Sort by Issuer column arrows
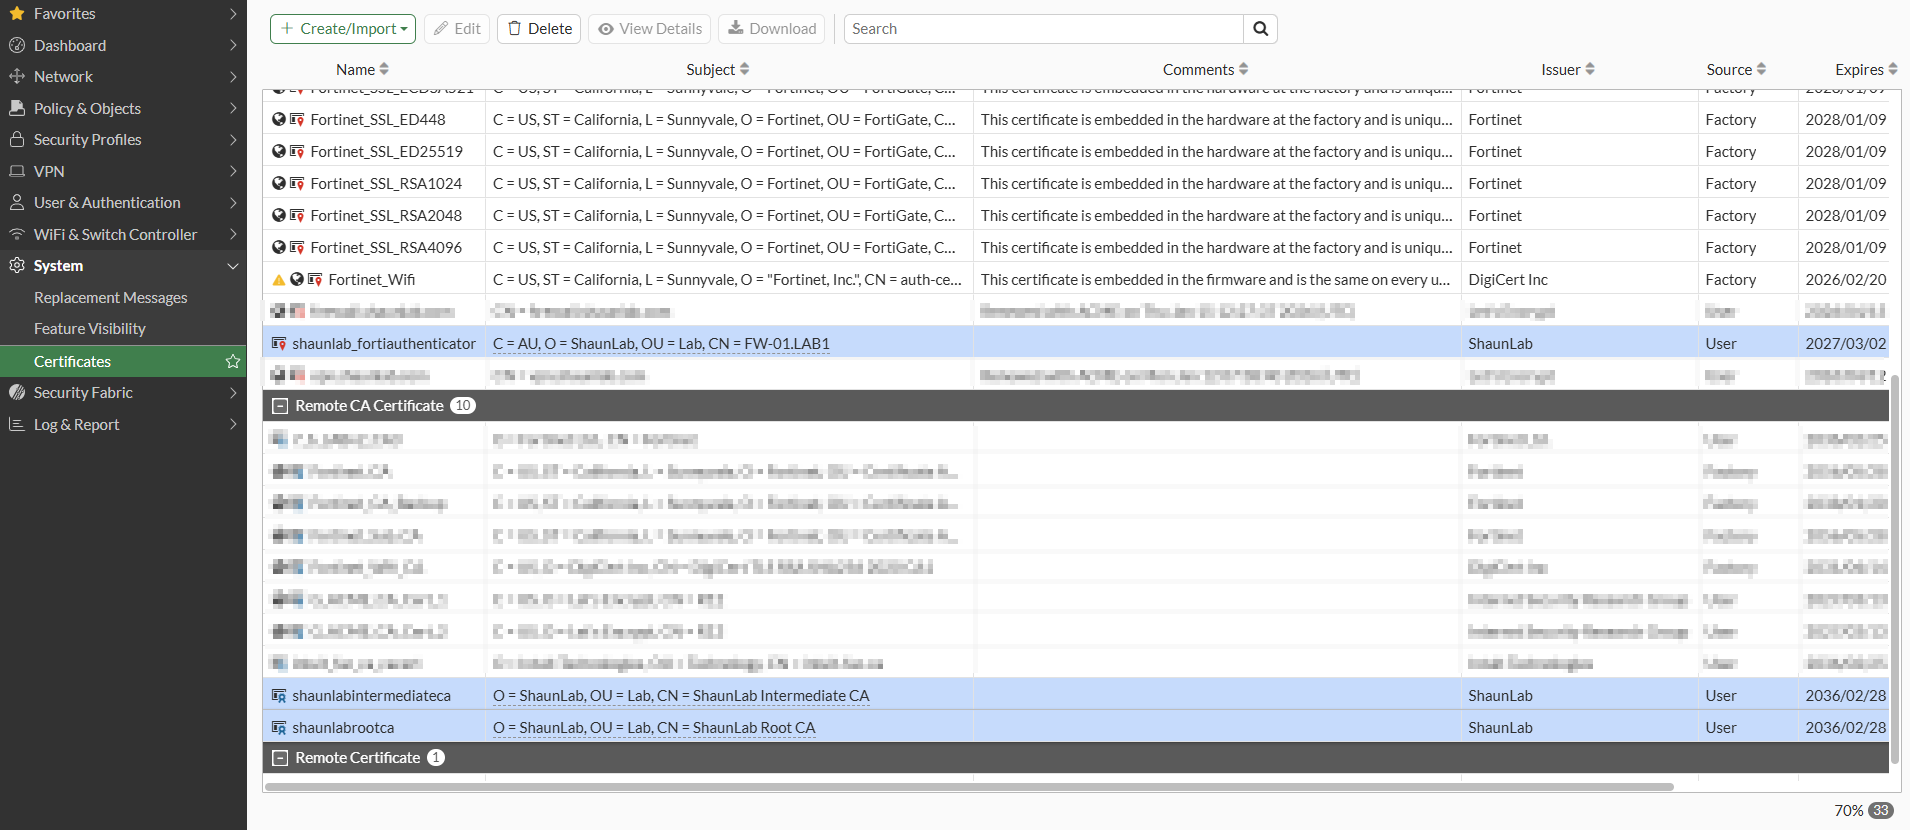The width and height of the screenshot is (1910, 830). pyautogui.click(x=1590, y=69)
